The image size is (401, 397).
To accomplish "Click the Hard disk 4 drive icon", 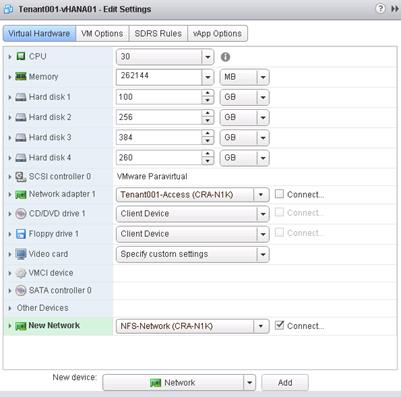I will point(21,158).
